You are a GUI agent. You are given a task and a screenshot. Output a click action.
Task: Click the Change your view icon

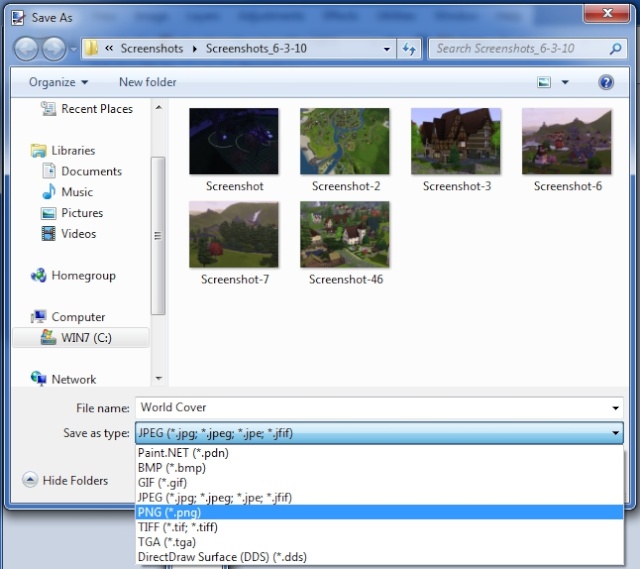click(544, 82)
